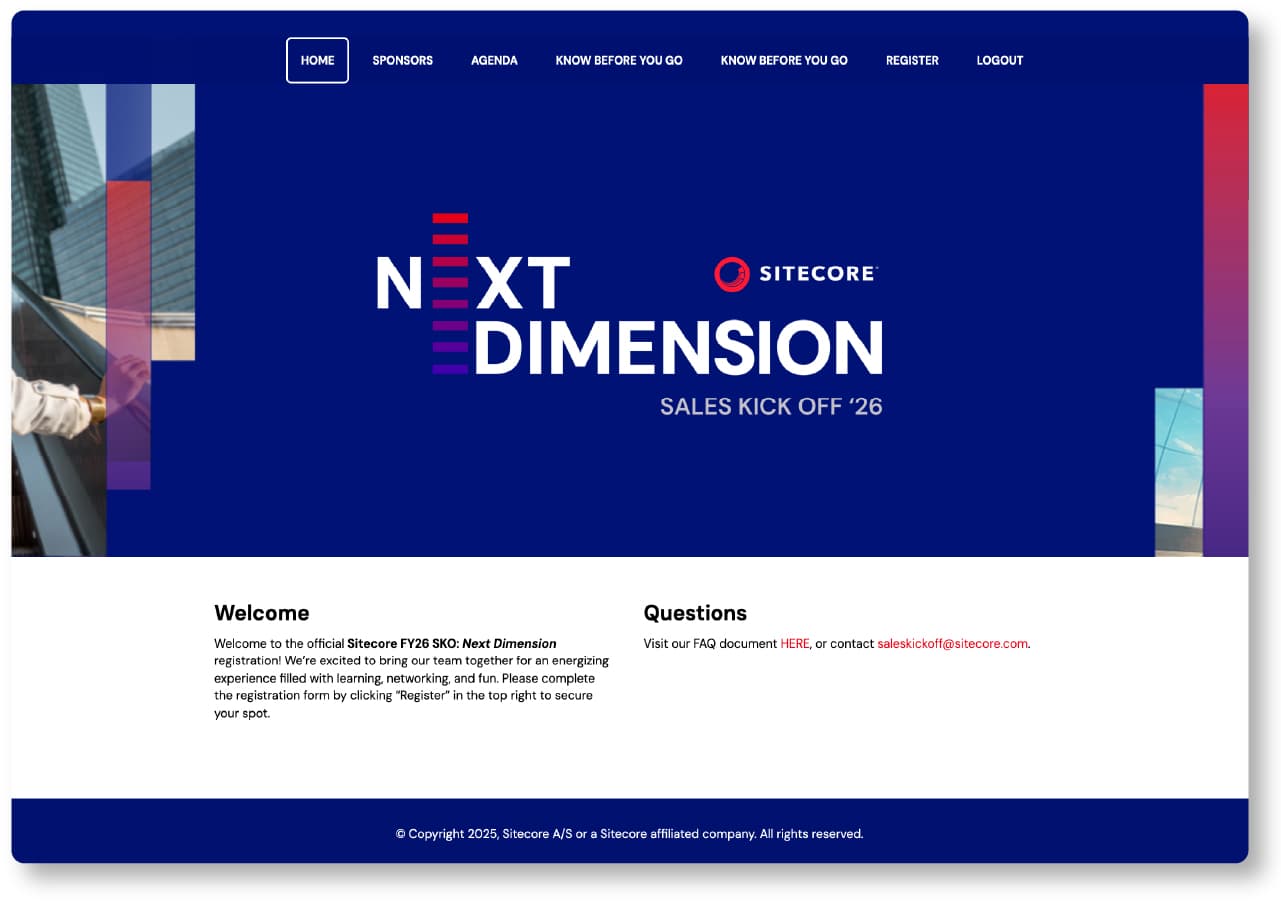This screenshot has height=909, width=1281.
Task: Click the Welcome heading
Action: pyautogui.click(x=261, y=613)
